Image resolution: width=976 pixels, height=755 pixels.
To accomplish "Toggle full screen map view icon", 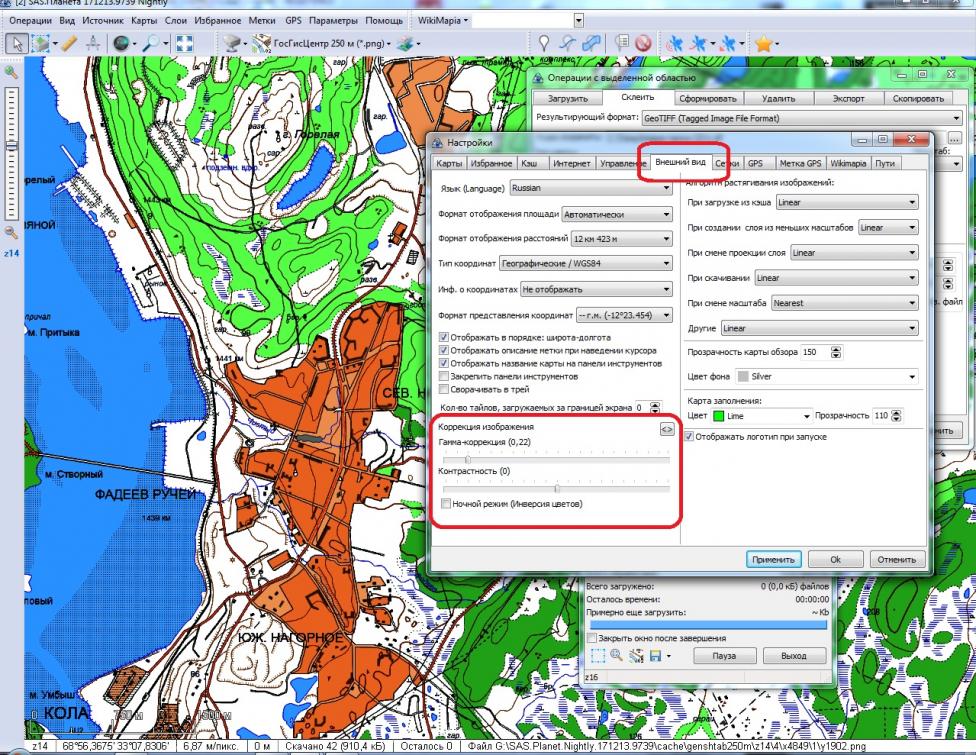I will coord(183,43).
